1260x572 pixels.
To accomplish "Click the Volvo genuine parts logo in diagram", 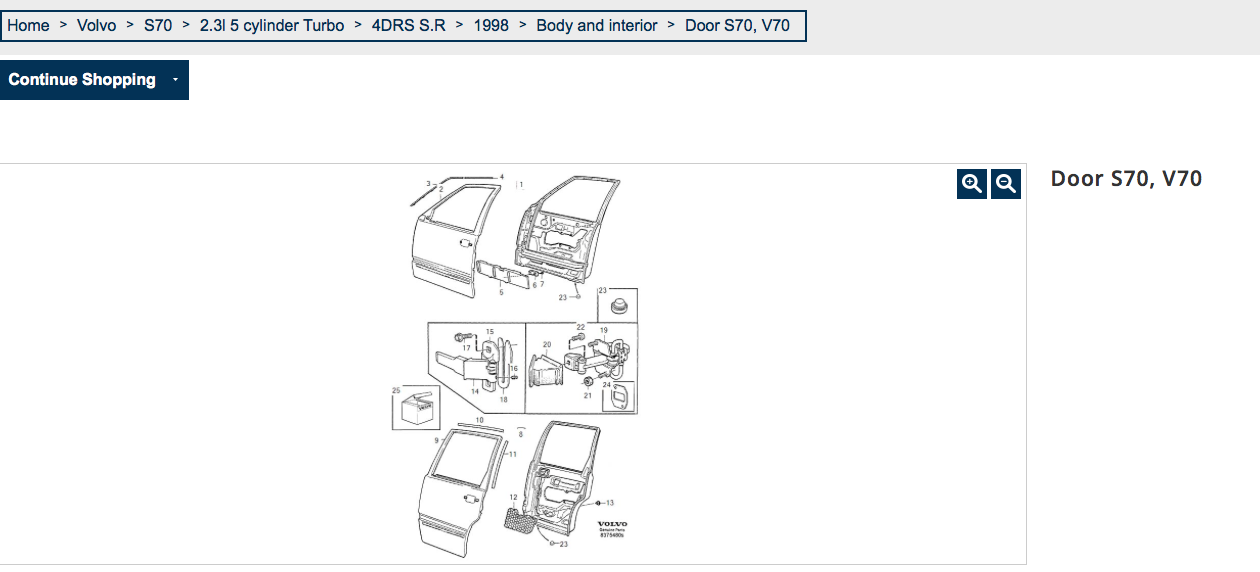I will coord(612,530).
